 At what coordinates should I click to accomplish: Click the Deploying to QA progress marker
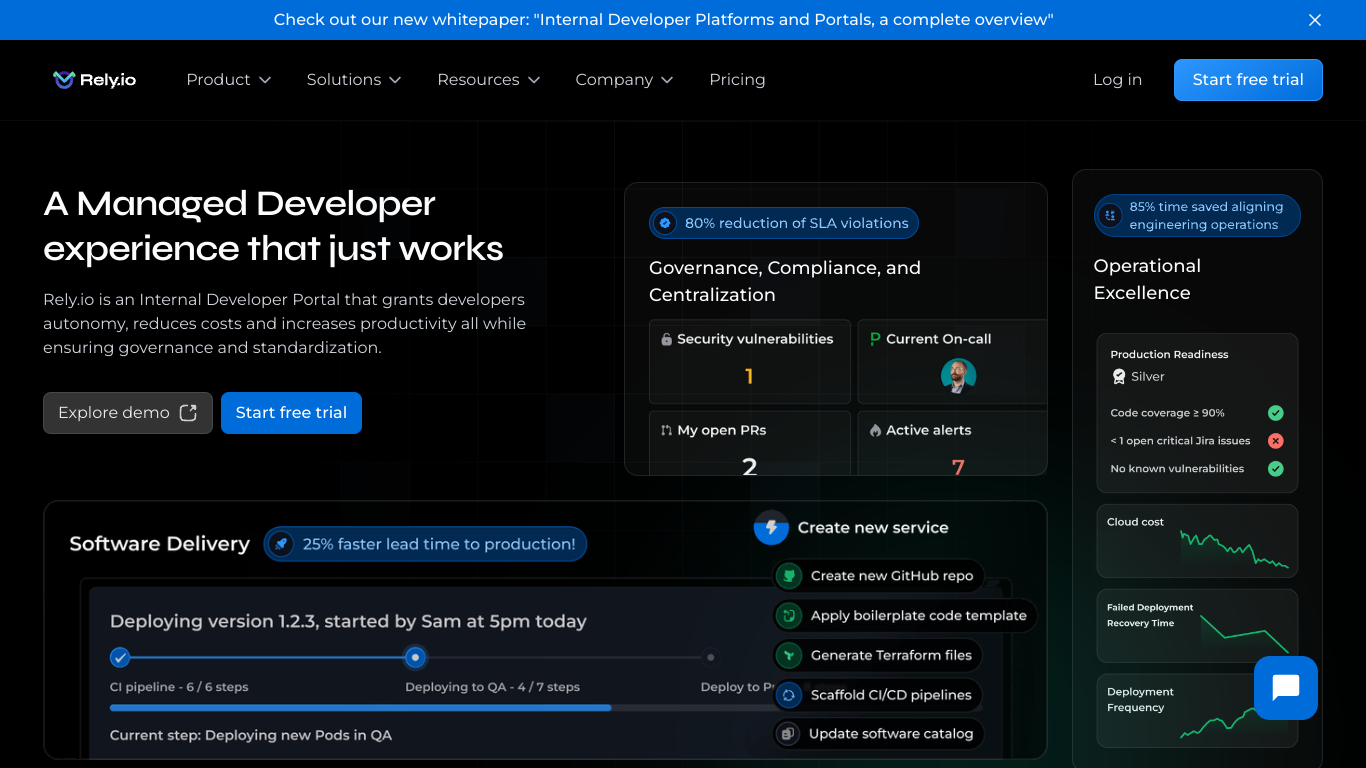pyautogui.click(x=415, y=657)
